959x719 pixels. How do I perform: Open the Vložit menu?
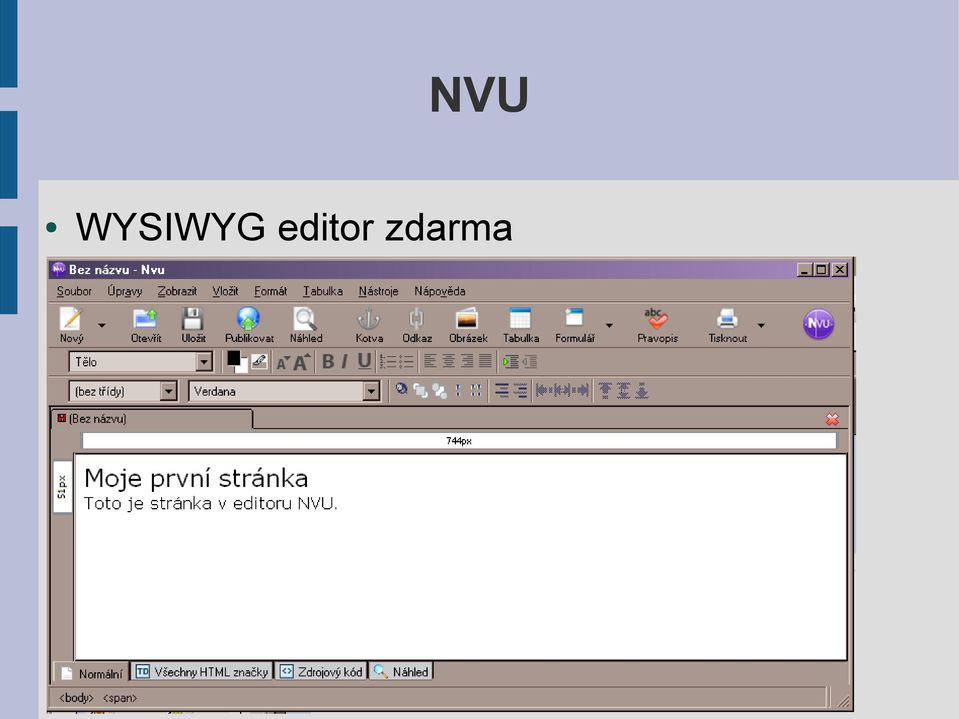[x=225, y=292]
